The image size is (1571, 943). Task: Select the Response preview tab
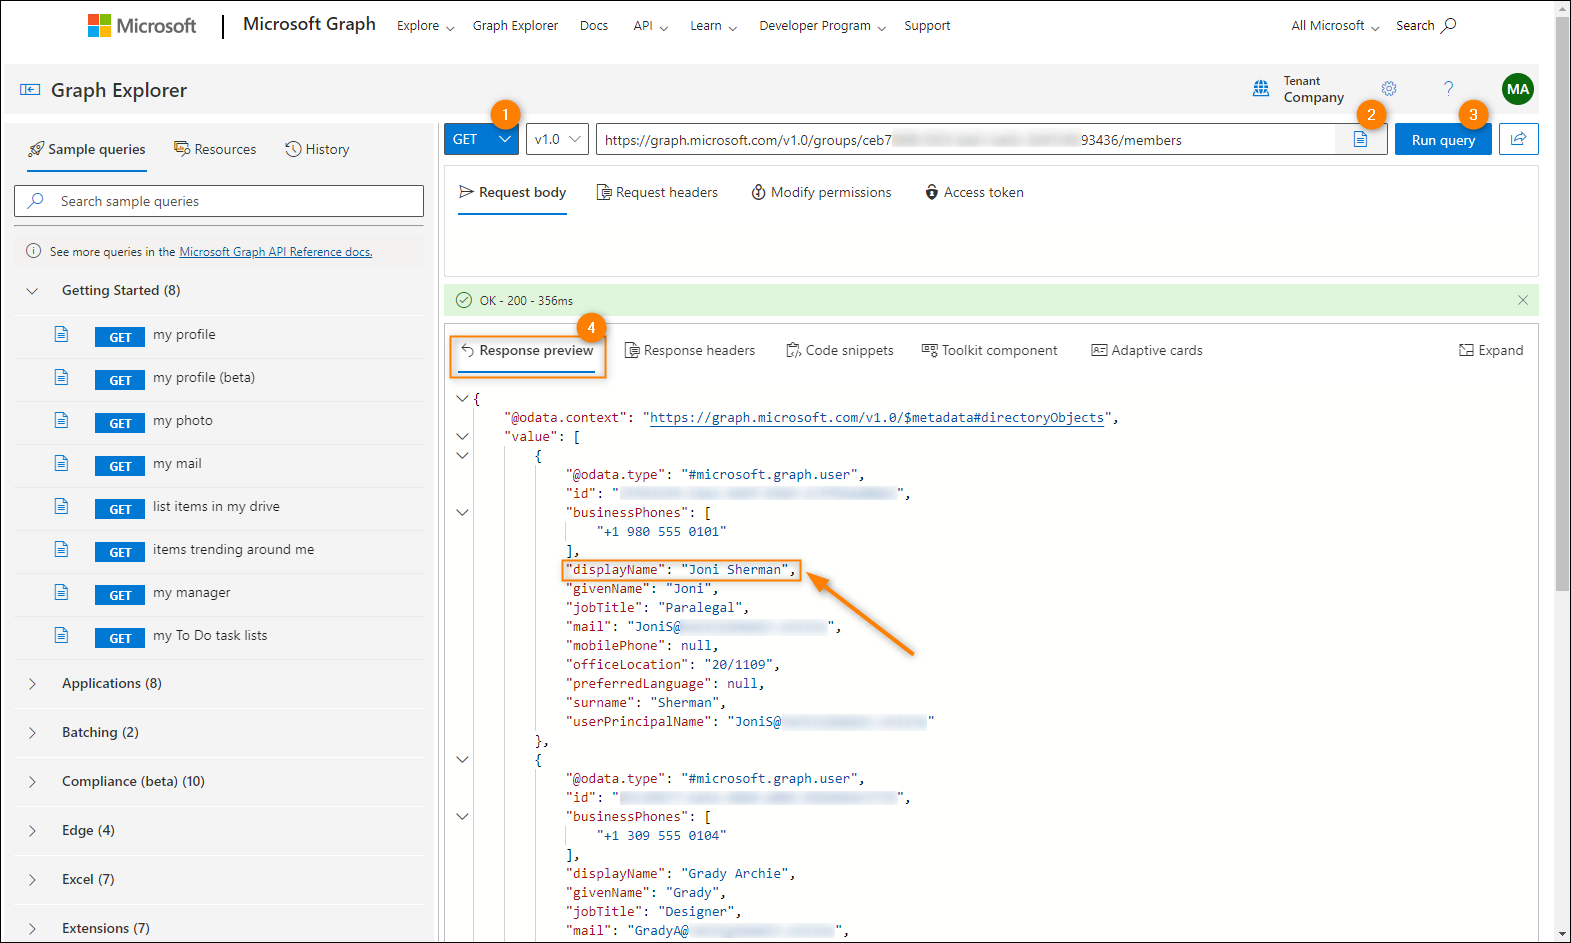pos(527,350)
